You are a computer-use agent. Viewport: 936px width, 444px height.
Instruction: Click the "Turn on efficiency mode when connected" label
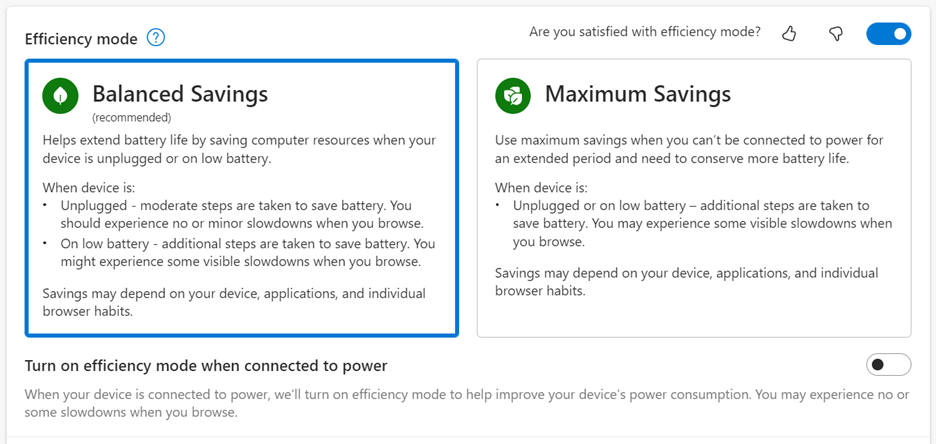[x=206, y=366]
